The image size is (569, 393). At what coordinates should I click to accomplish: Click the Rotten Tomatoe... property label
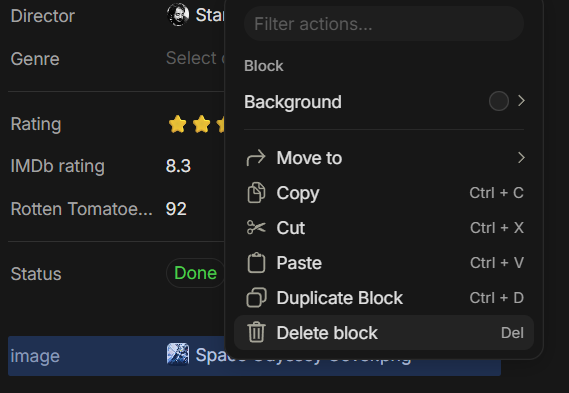pos(82,209)
